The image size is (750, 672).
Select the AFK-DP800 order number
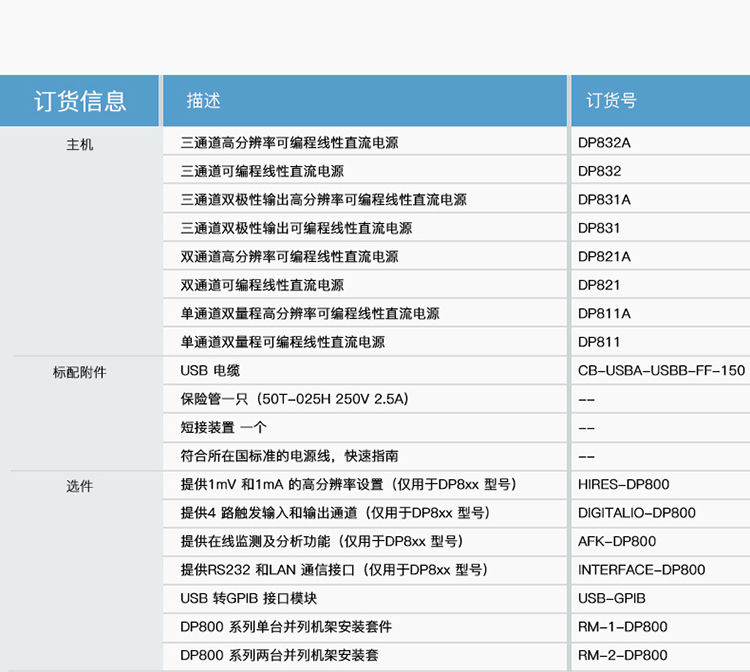(x=617, y=542)
